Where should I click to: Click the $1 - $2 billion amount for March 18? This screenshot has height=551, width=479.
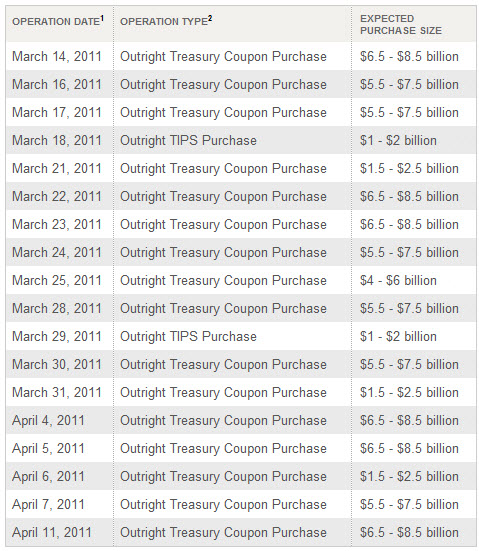(398, 141)
